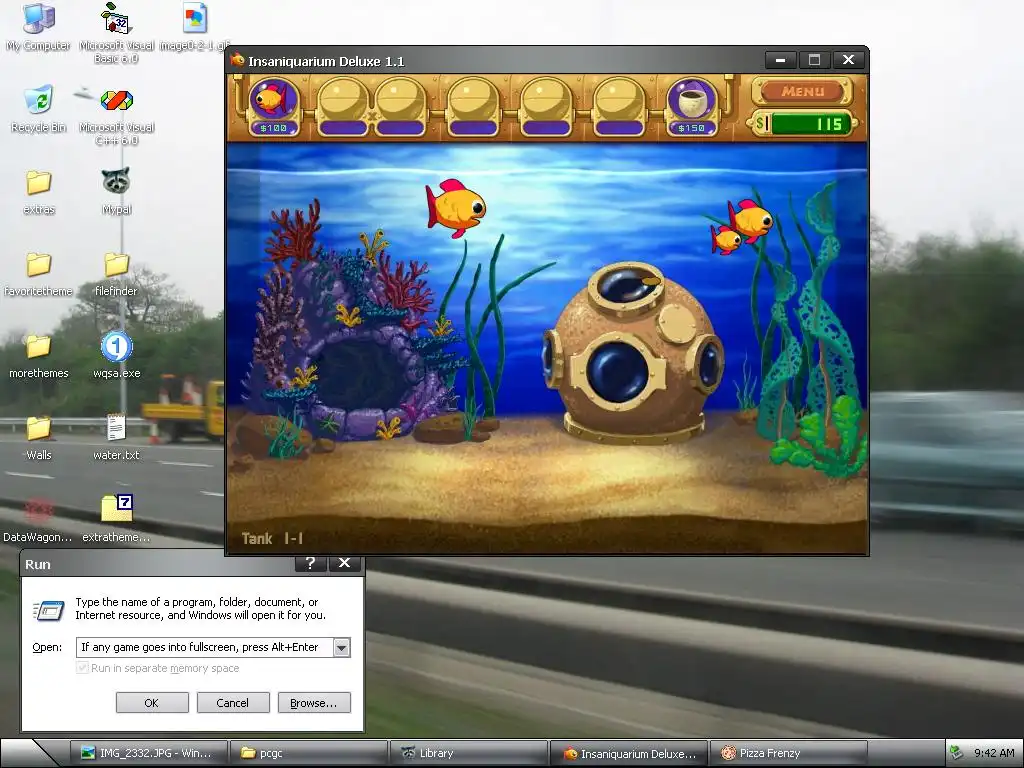Click into the Run Open text field

pos(205,647)
